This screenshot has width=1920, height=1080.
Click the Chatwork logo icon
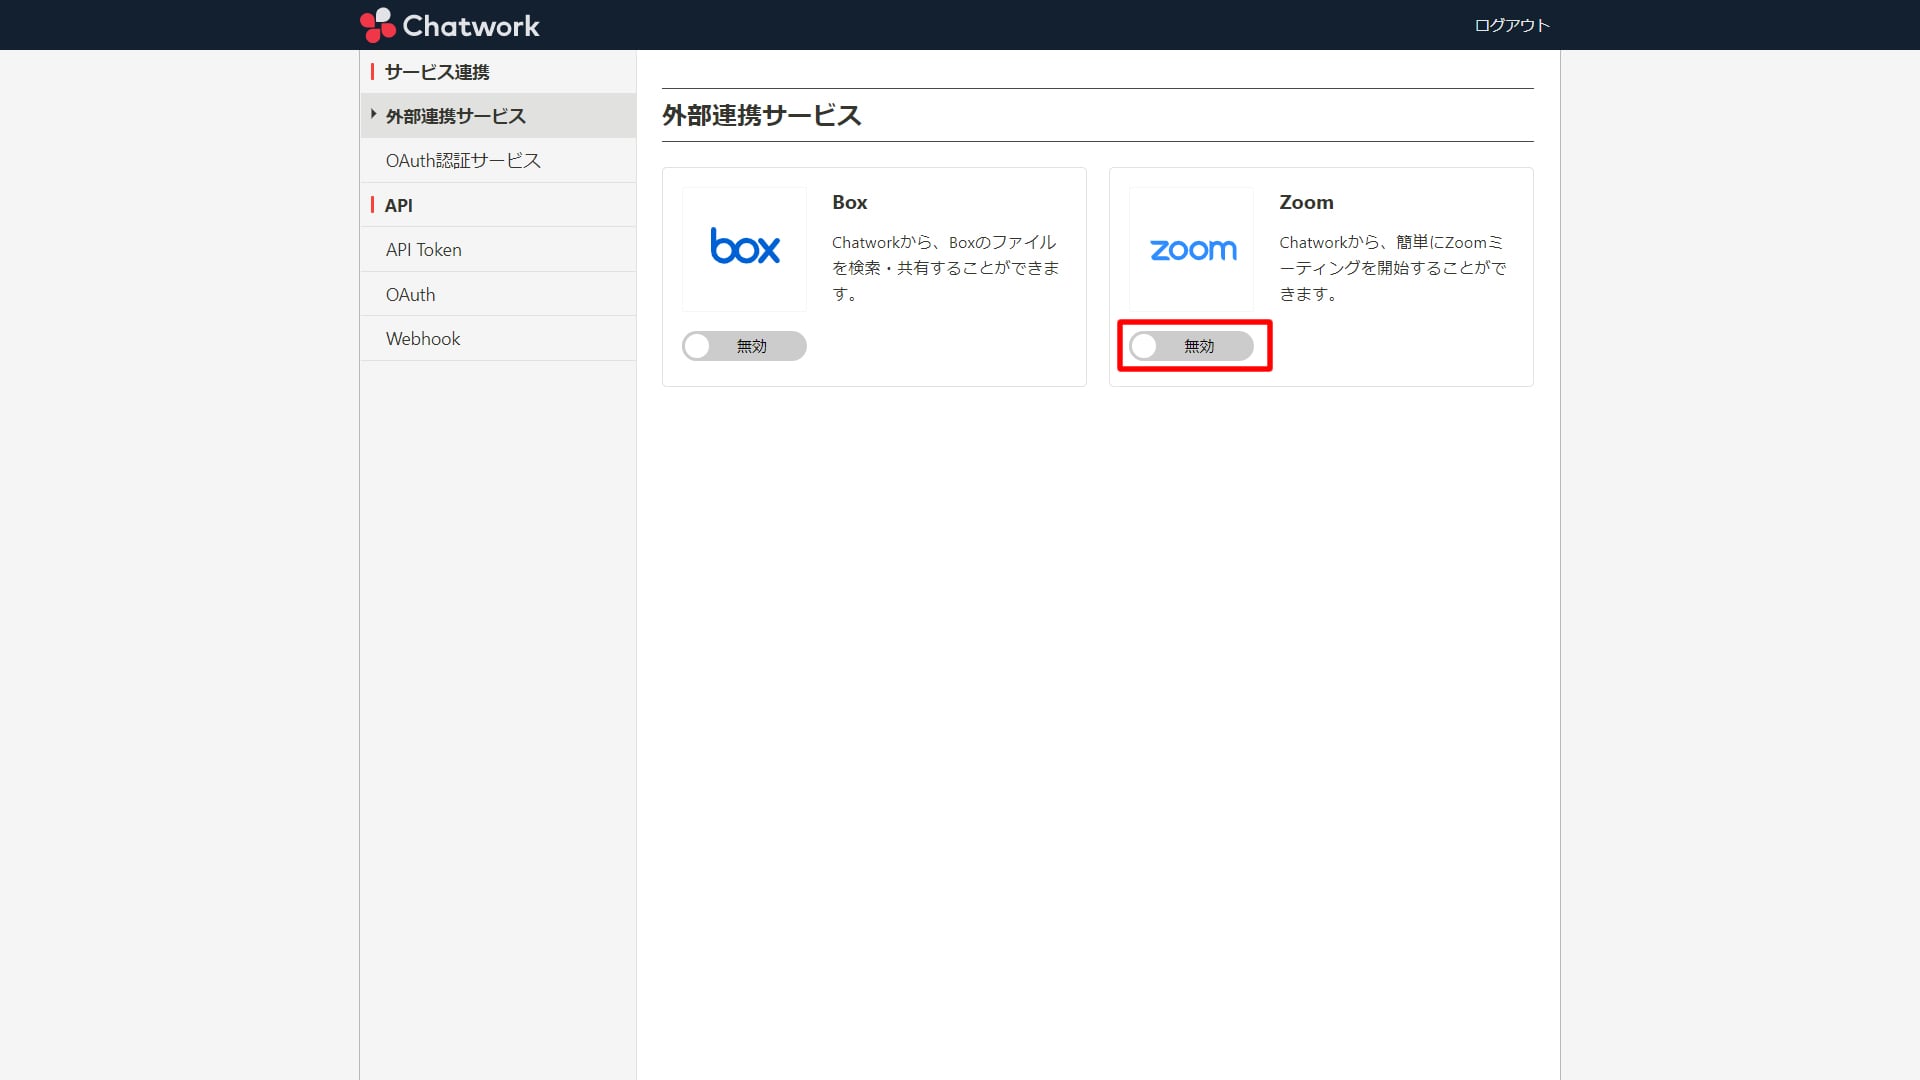click(x=378, y=25)
